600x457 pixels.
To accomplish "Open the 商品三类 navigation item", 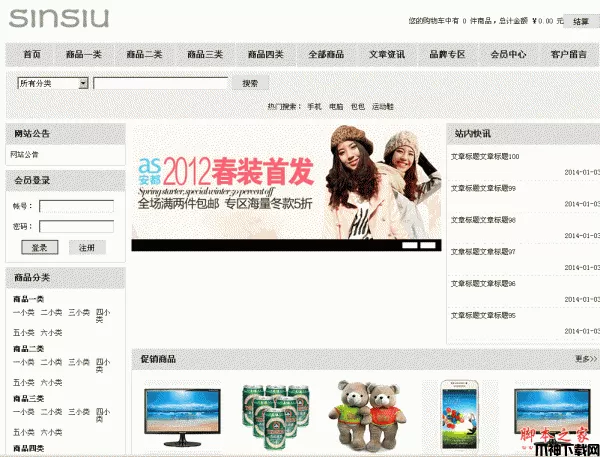I will point(205,54).
